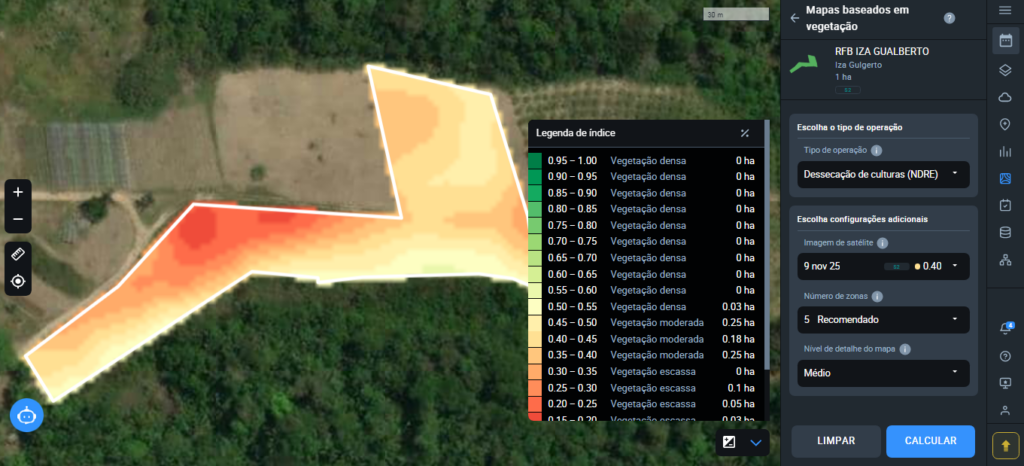Click the 0.95 – 1.00 legend color swatch
The width and height of the screenshot is (1024, 466).
[x=534, y=160]
